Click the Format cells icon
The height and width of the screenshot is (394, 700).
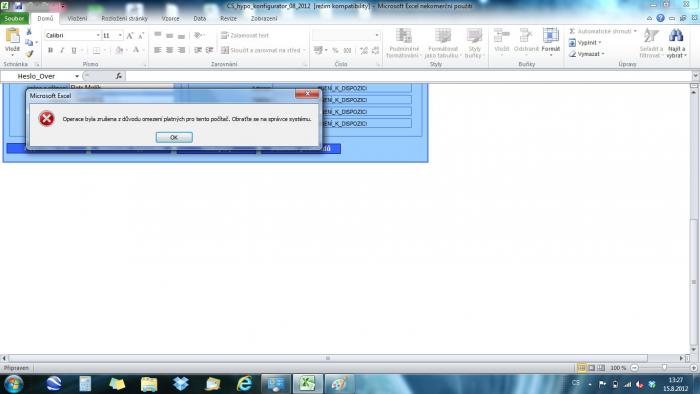tap(550, 36)
